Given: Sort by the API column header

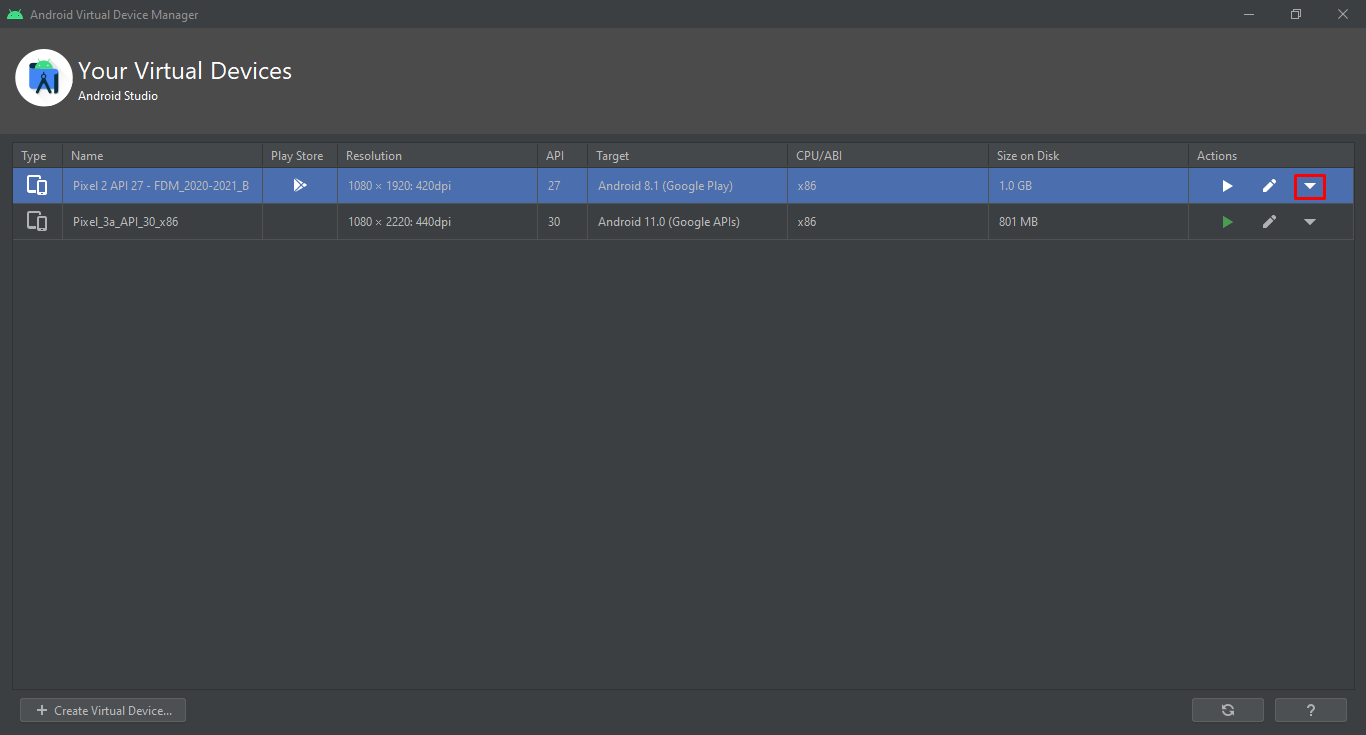Looking at the screenshot, I should (562, 155).
